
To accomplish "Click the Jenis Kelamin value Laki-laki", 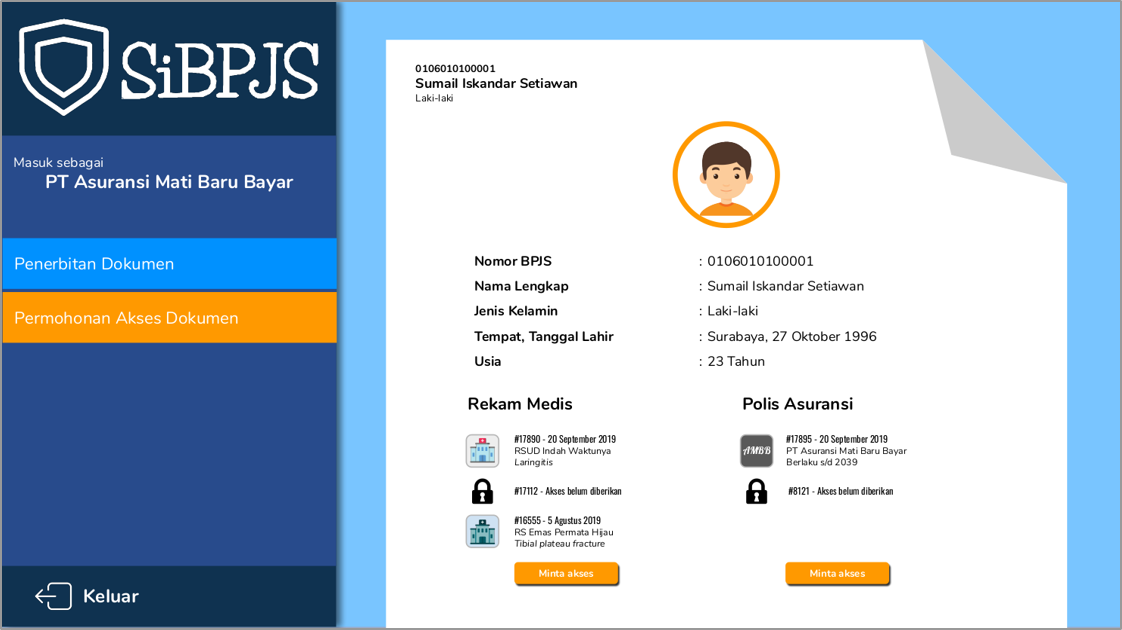I will tap(733, 311).
